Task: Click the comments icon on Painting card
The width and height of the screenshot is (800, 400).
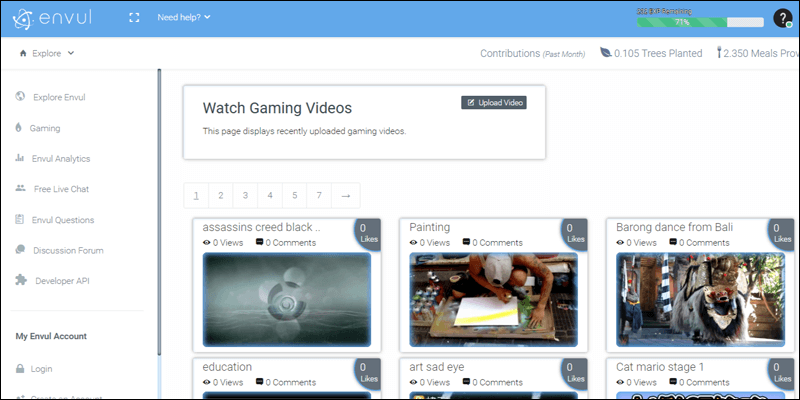Action: [x=466, y=242]
